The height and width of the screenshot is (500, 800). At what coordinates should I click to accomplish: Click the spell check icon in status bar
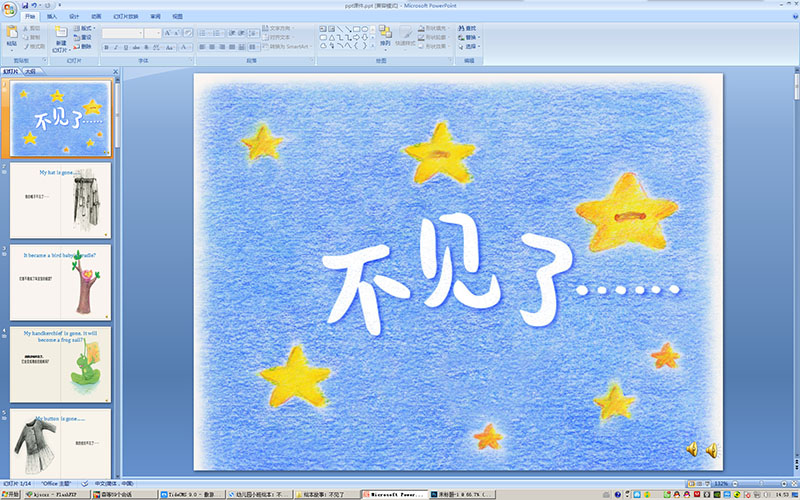(84, 483)
